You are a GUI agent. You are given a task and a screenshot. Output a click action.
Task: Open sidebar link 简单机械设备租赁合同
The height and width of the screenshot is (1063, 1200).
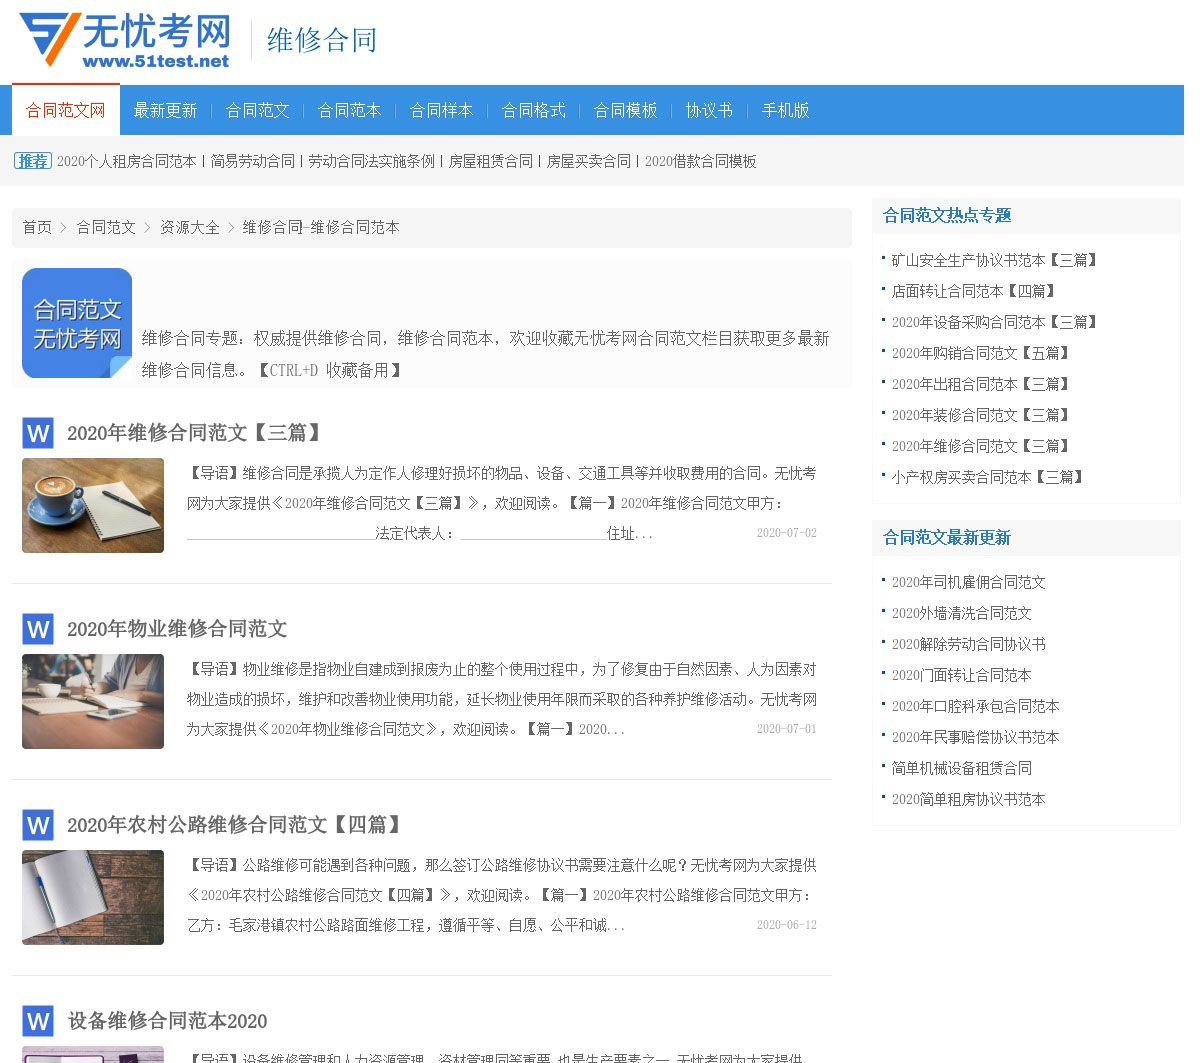(x=961, y=768)
